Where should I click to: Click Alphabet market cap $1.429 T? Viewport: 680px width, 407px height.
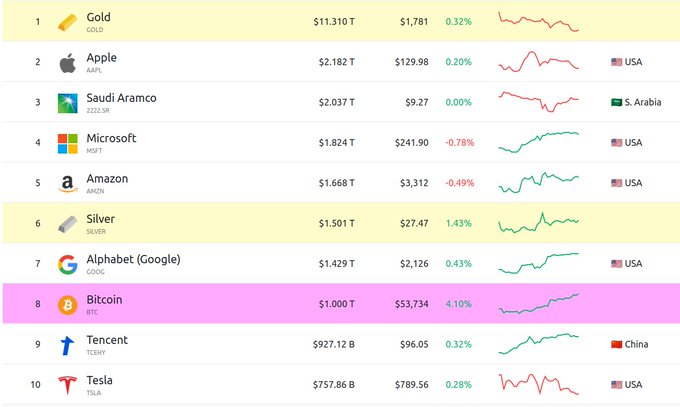click(337, 264)
